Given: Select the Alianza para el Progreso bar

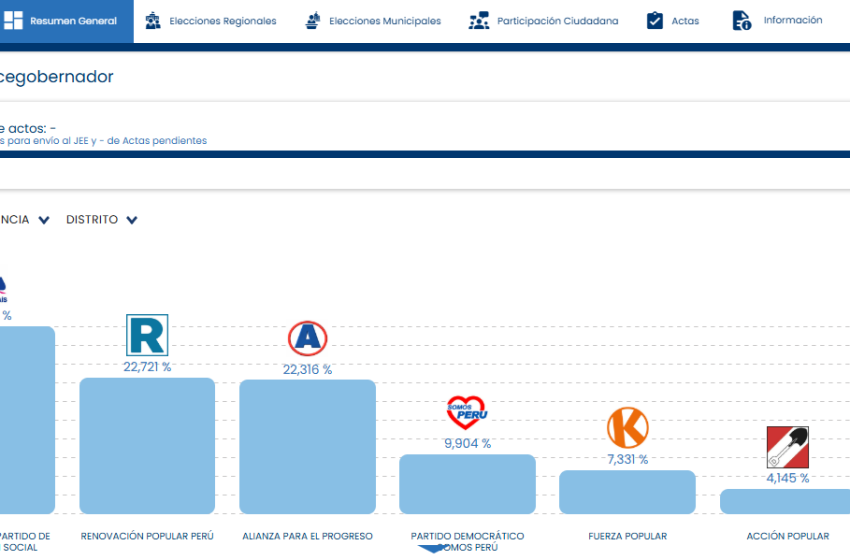Looking at the screenshot, I should point(307,447).
